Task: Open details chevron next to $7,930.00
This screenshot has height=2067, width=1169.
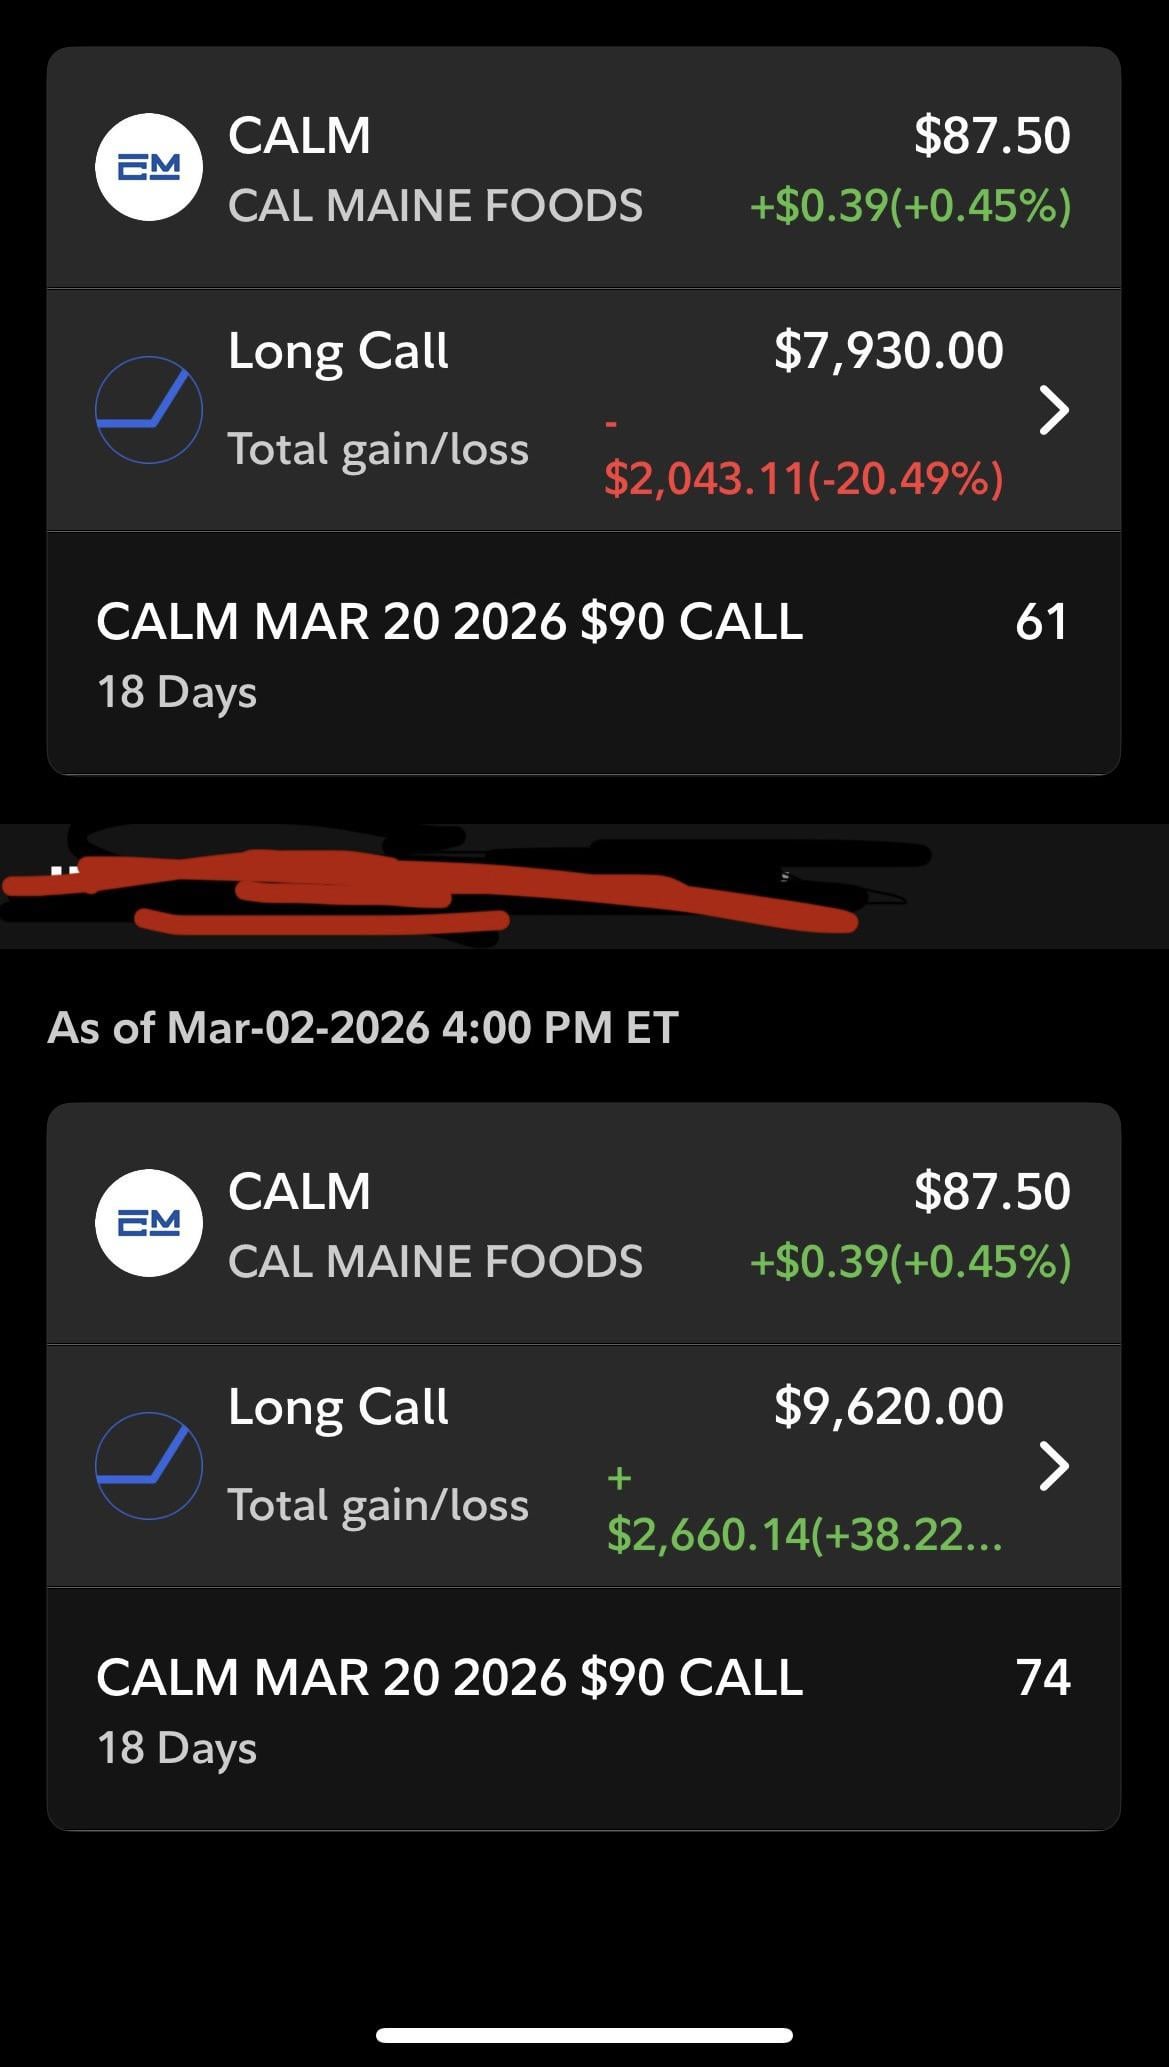Action: tap(1053, 410)
